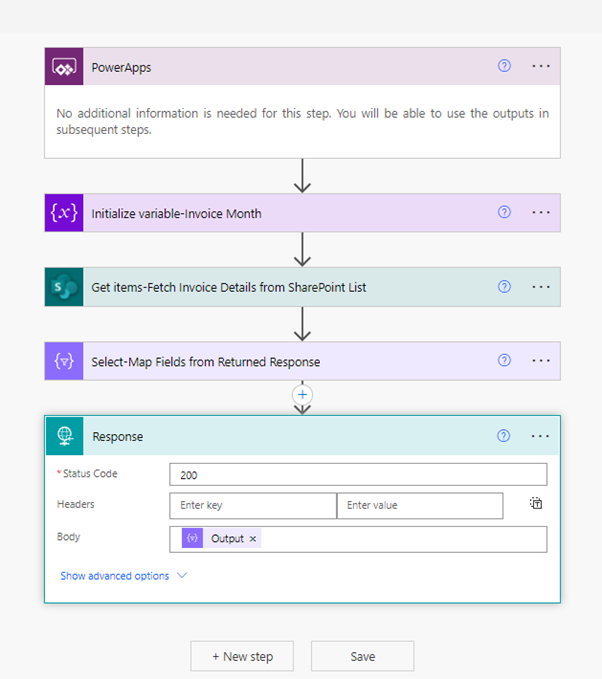Click the SharePoint icon on Get items
The height and width of the screenshot is (679, 602).
64,287
